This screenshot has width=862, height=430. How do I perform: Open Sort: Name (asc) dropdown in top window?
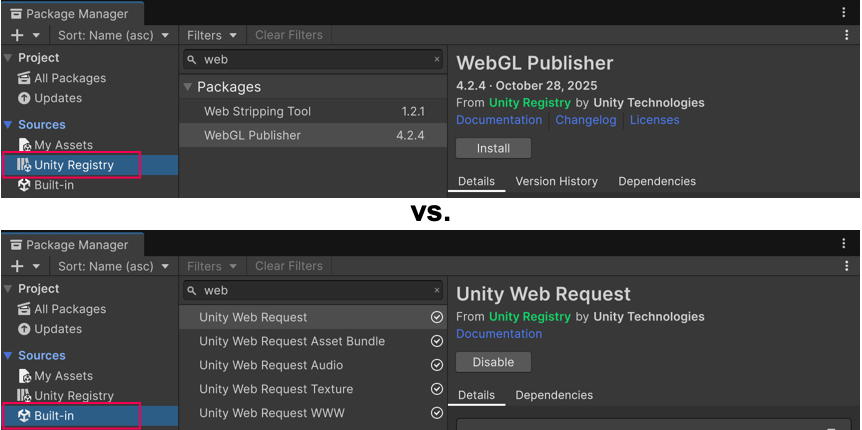coord(114,35)
